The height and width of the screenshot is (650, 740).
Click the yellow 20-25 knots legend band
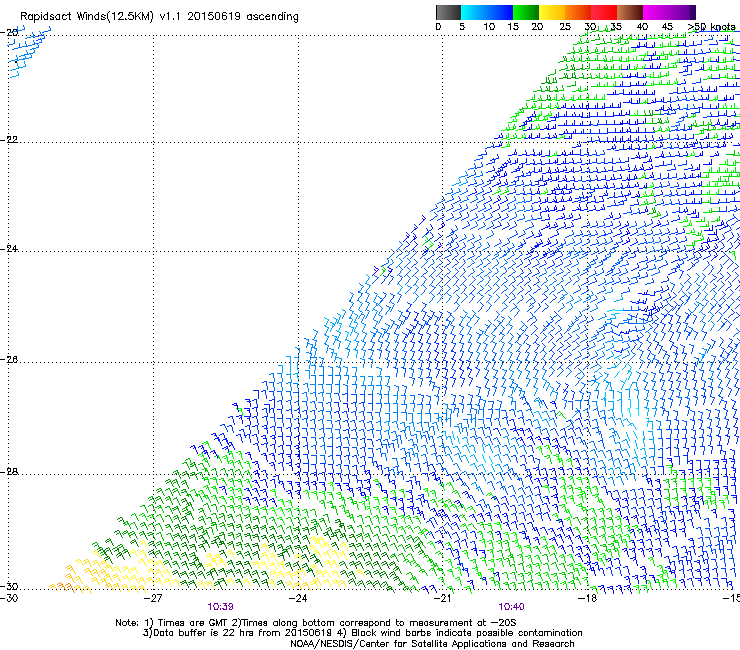click(x=552, y=12)
